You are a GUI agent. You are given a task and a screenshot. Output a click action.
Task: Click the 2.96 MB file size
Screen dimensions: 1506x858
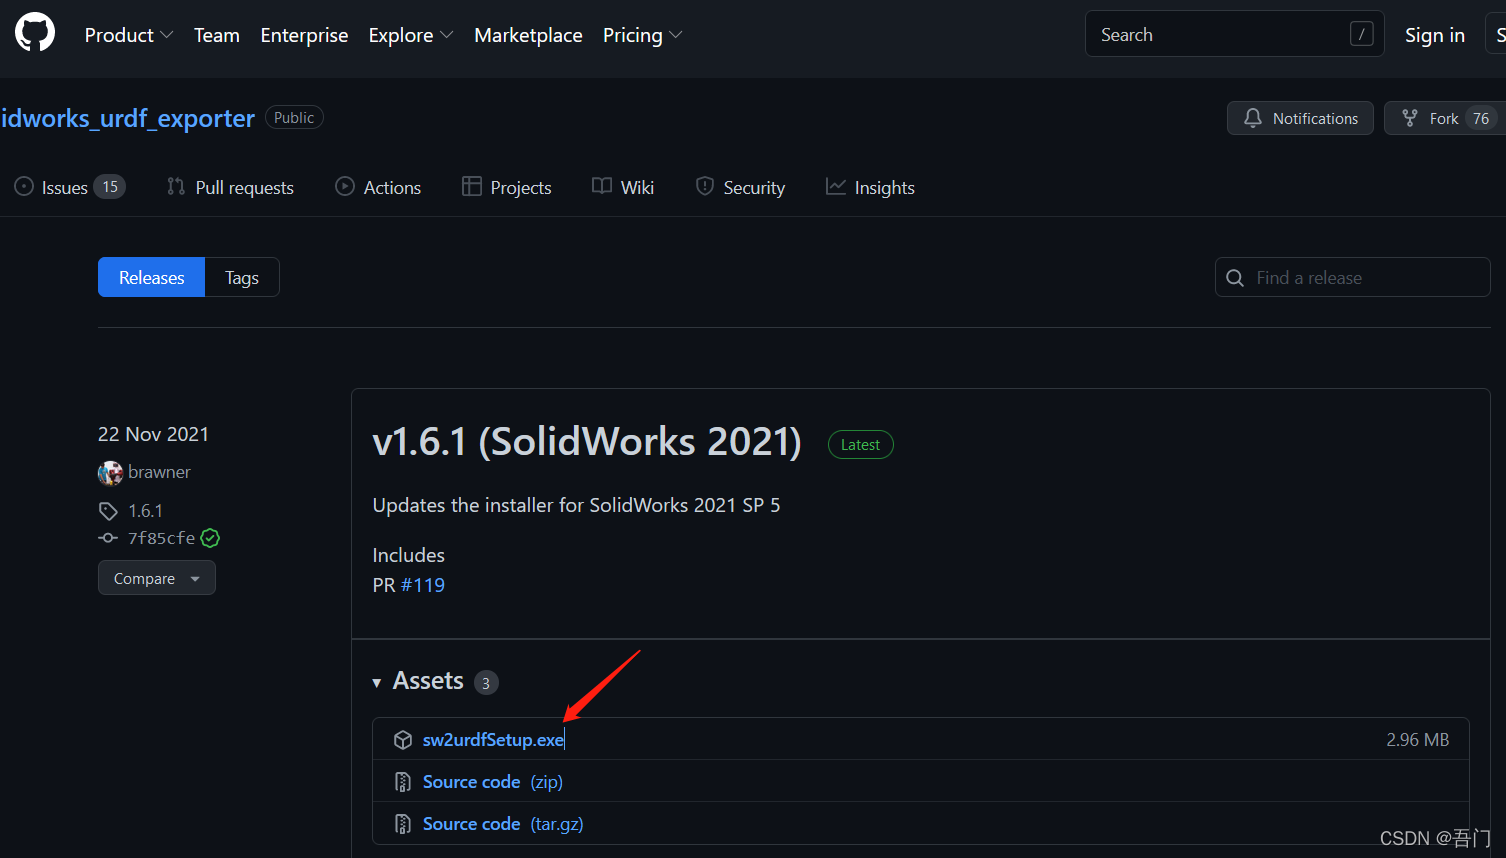point(1417,740)
